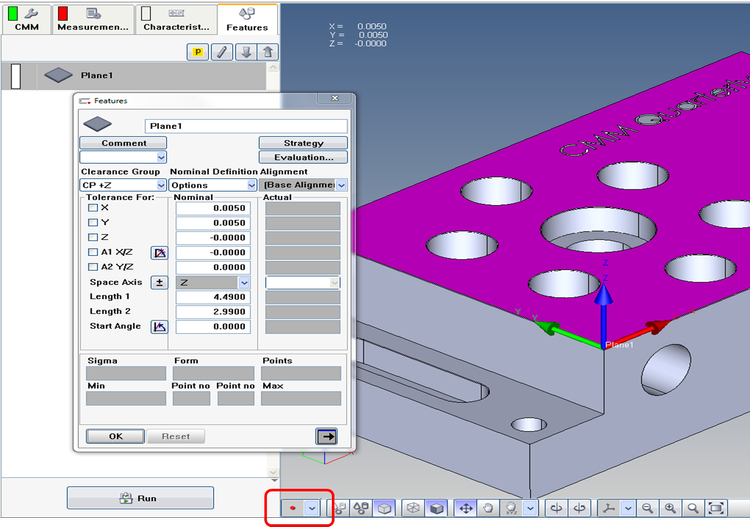The image size is (750, 527).
Task: Enable the Y tolerance checkbox
Action: click(93, 222)
